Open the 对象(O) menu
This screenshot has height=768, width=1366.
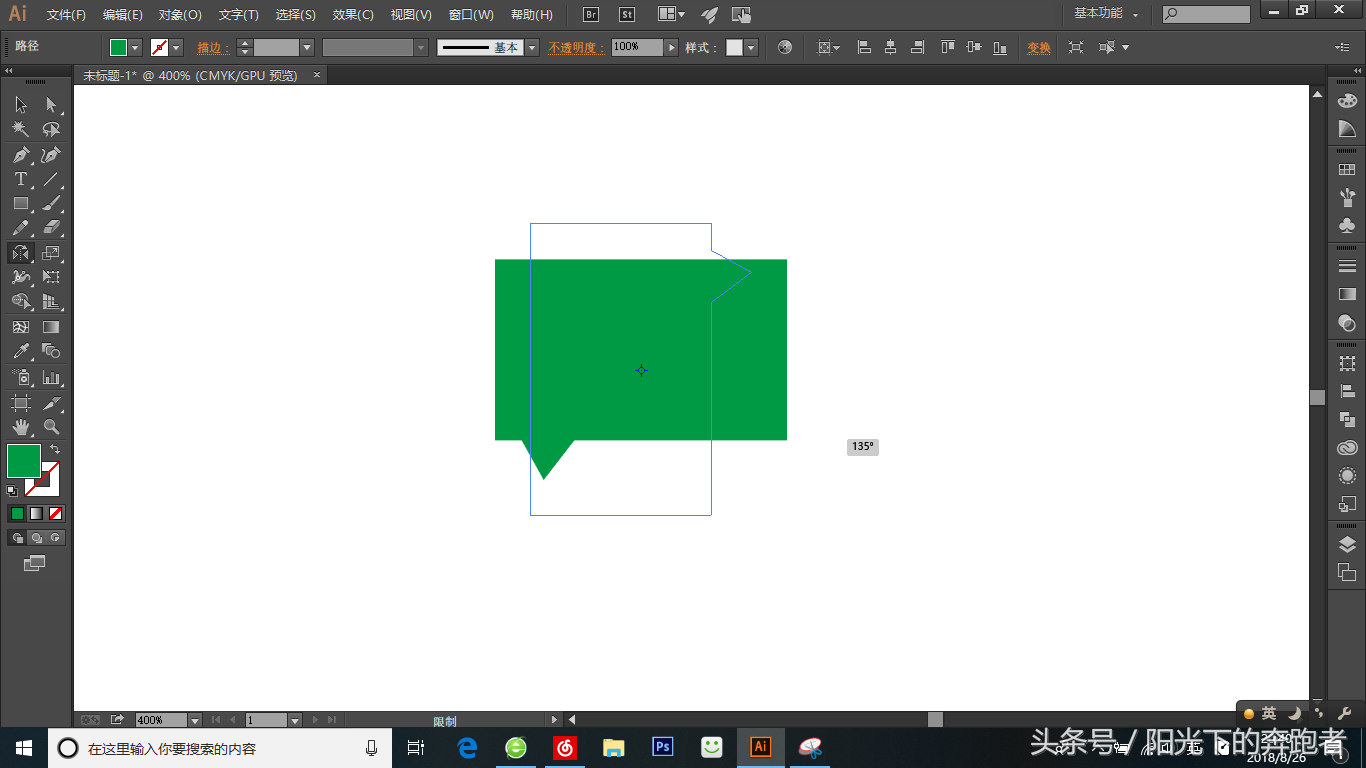[180, 15]
